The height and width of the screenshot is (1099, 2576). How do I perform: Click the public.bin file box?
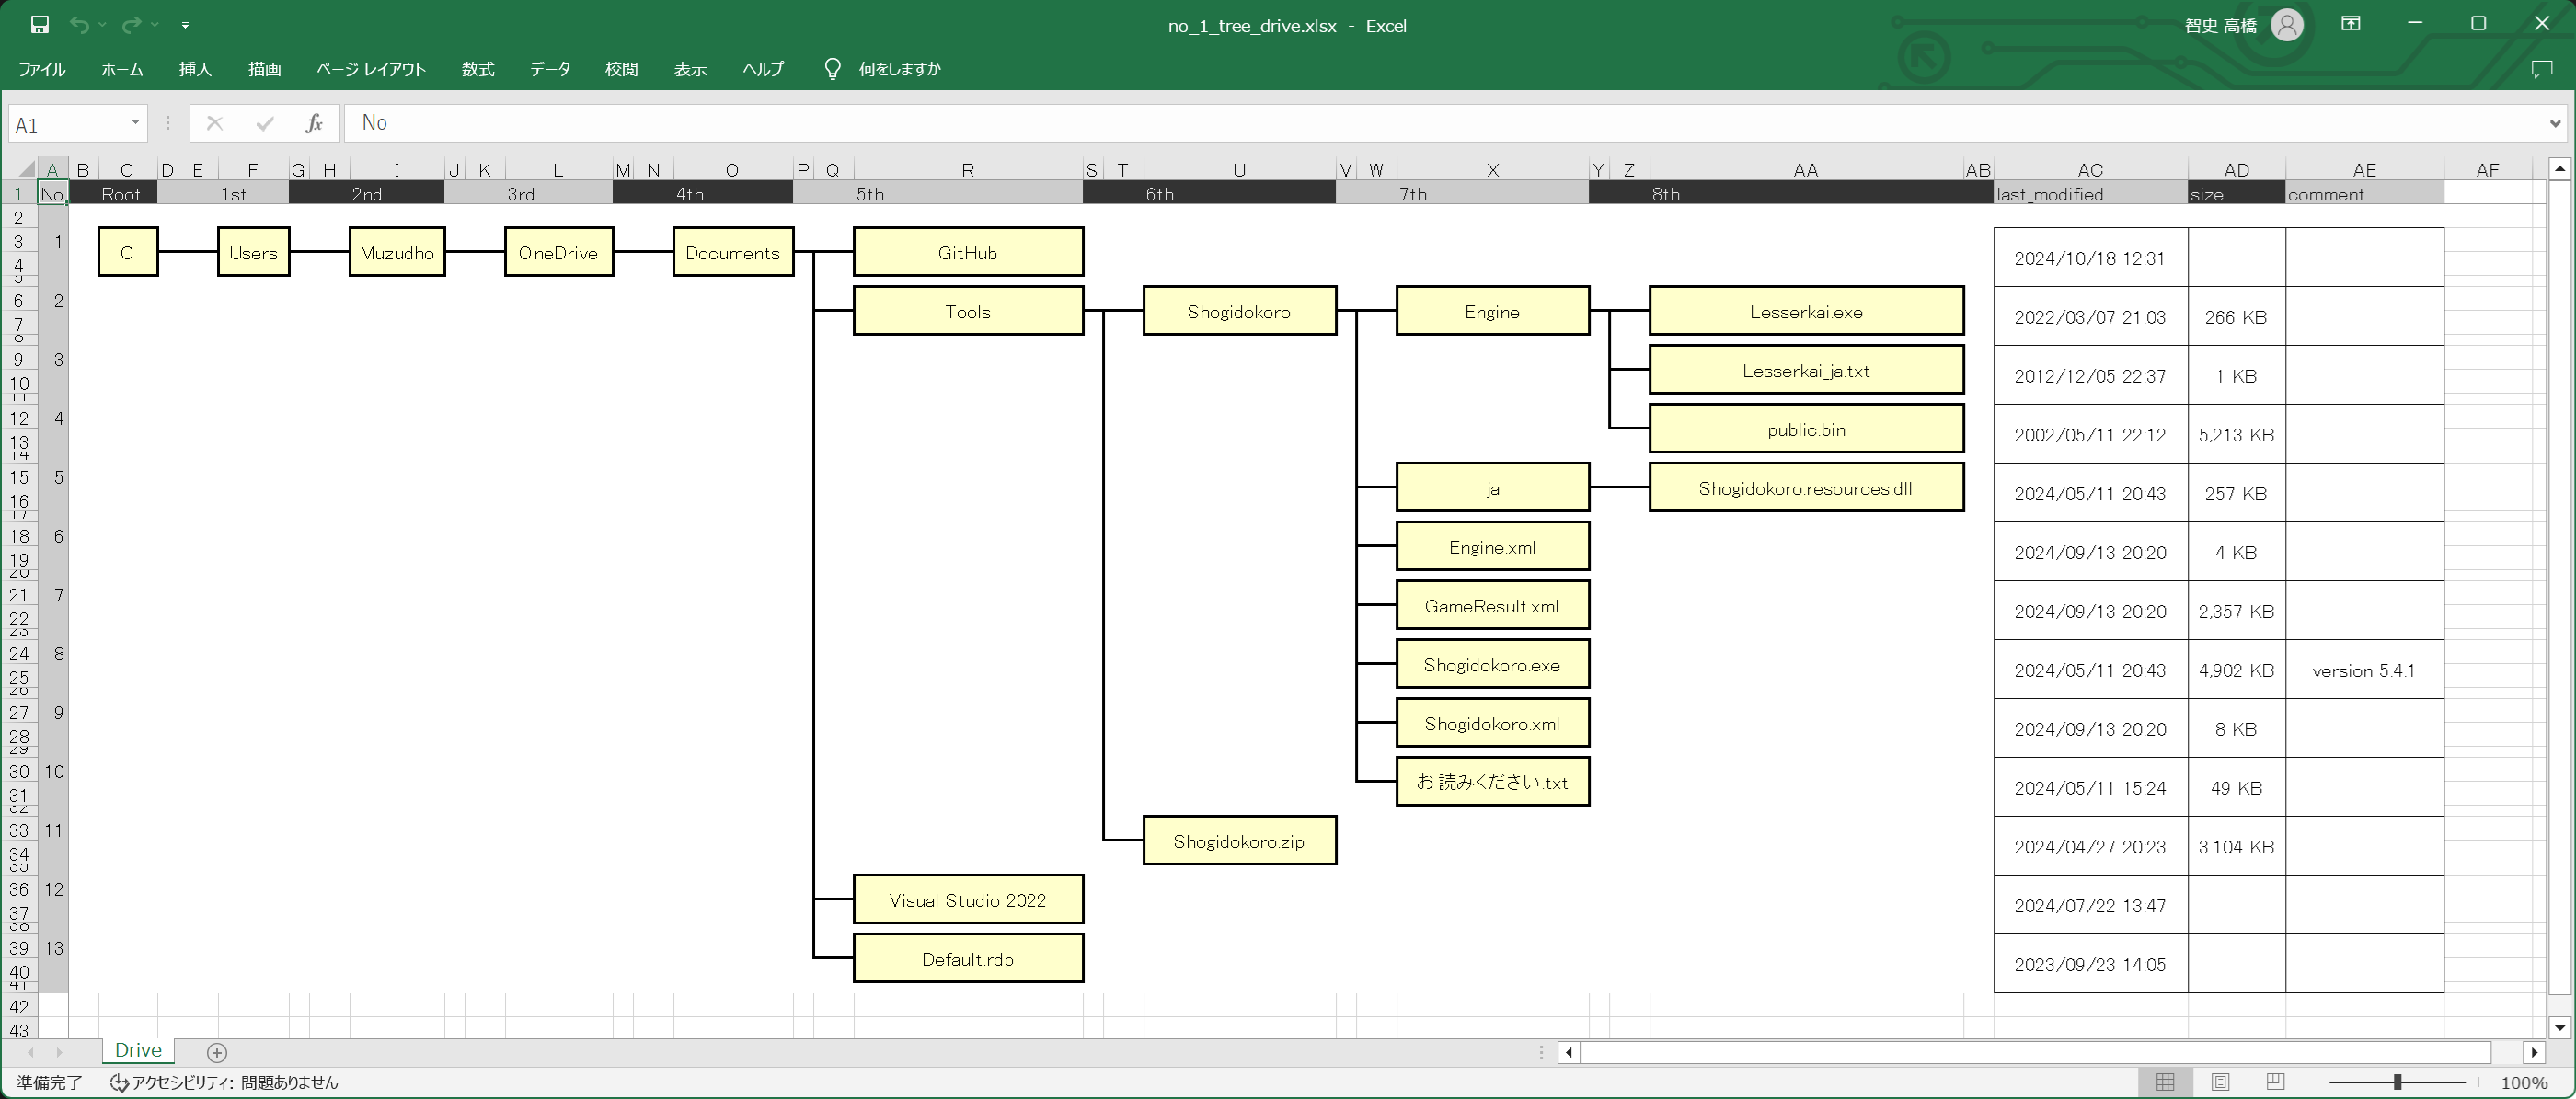point(1806,429)
